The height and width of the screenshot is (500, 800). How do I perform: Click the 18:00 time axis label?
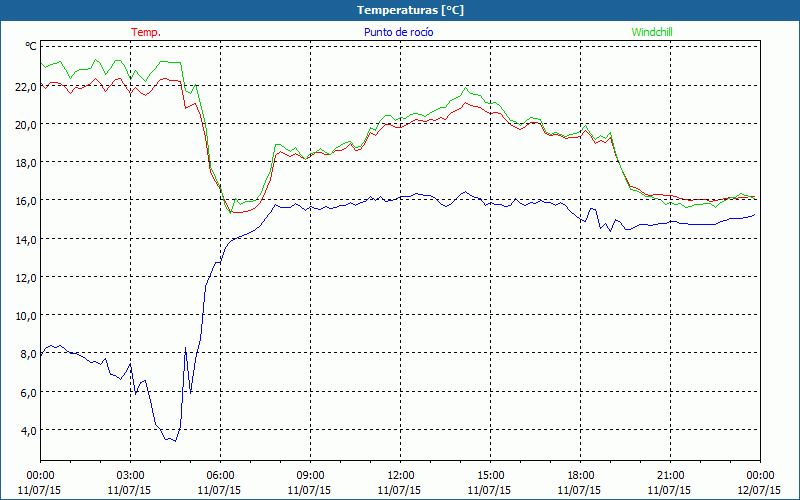tap(581, 476)
